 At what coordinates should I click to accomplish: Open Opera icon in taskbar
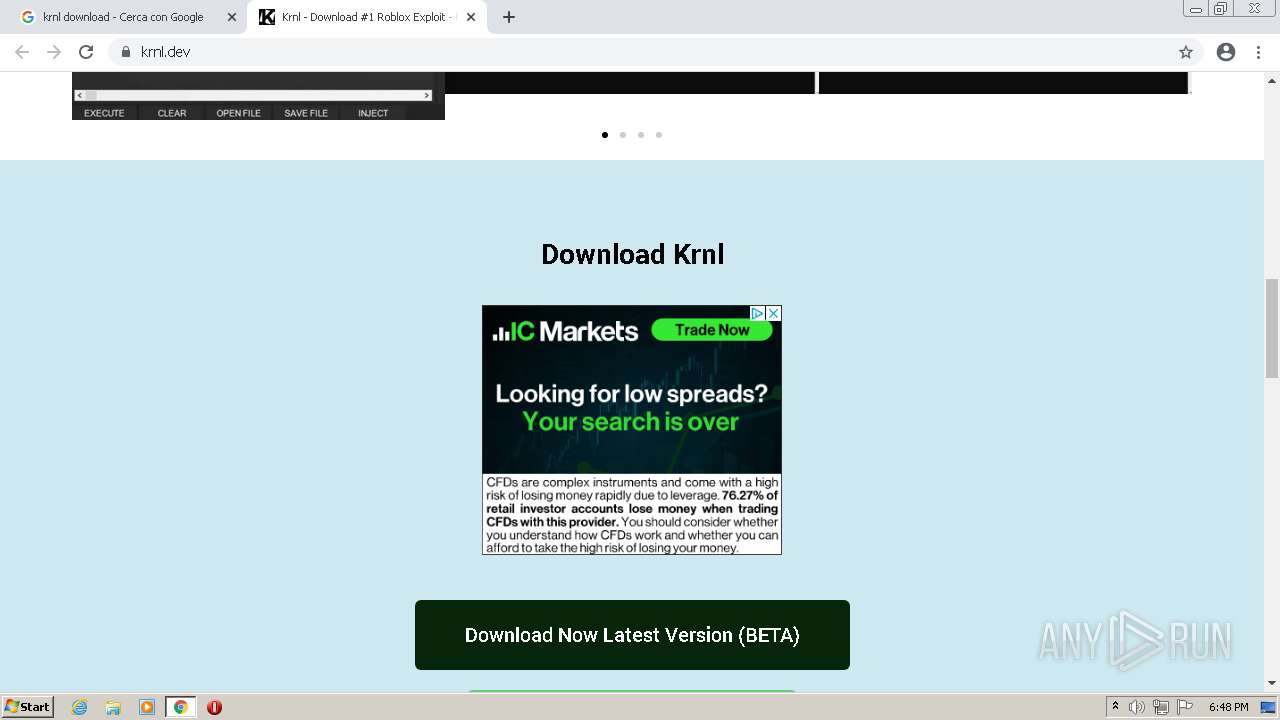point(214,707)
